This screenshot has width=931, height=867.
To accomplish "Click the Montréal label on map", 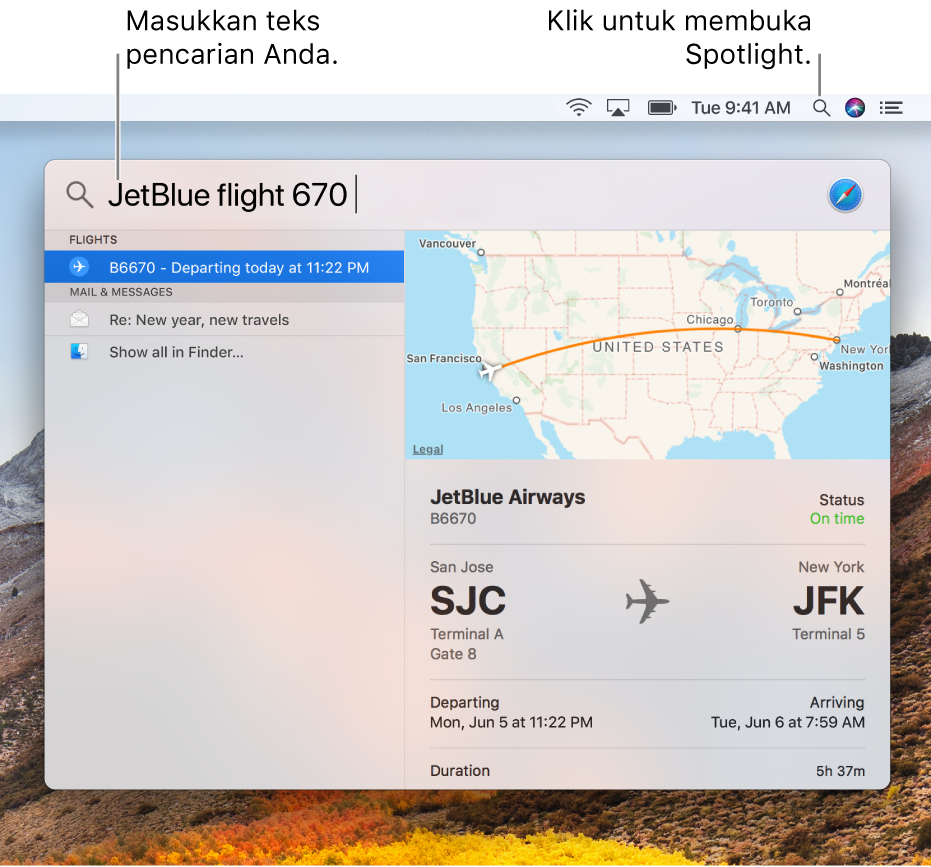I will 866,283.
